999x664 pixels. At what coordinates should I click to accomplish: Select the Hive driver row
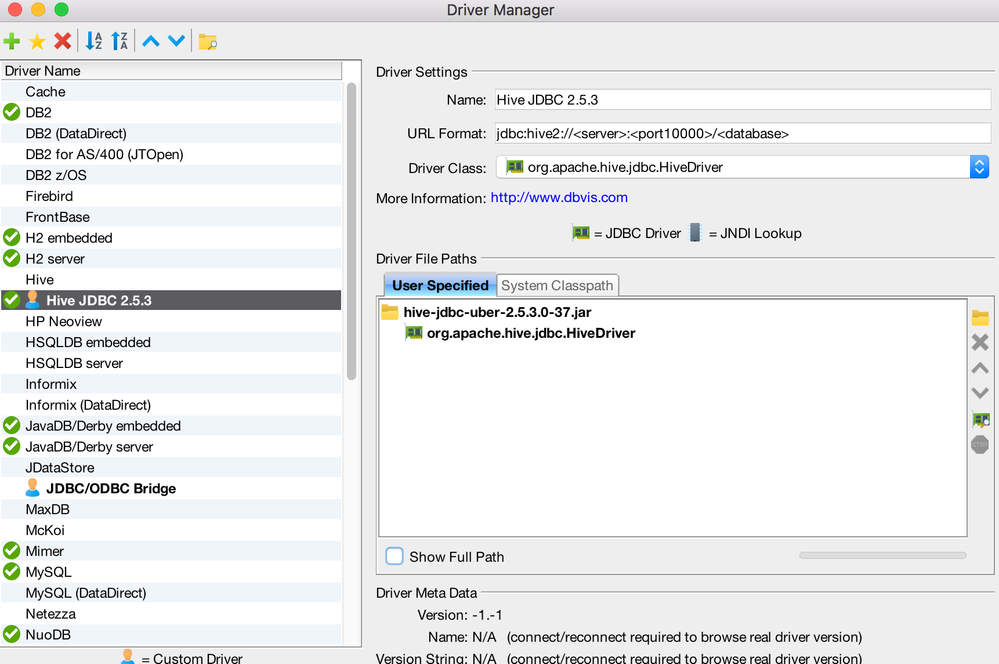coord(171,279)
